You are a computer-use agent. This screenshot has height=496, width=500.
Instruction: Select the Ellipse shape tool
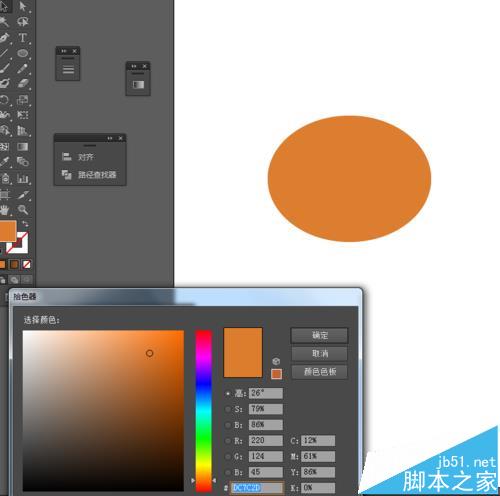[23, 53]
